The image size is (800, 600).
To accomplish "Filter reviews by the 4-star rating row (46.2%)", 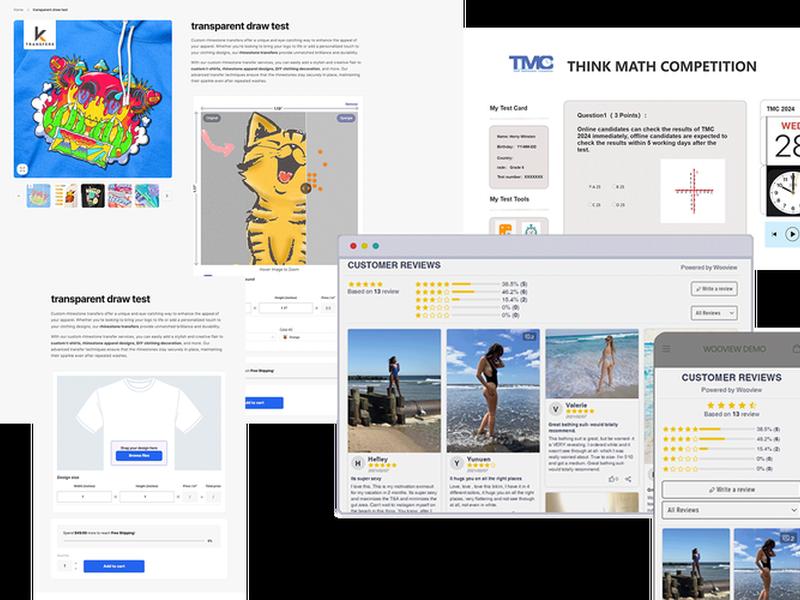I will coord(471,292).
